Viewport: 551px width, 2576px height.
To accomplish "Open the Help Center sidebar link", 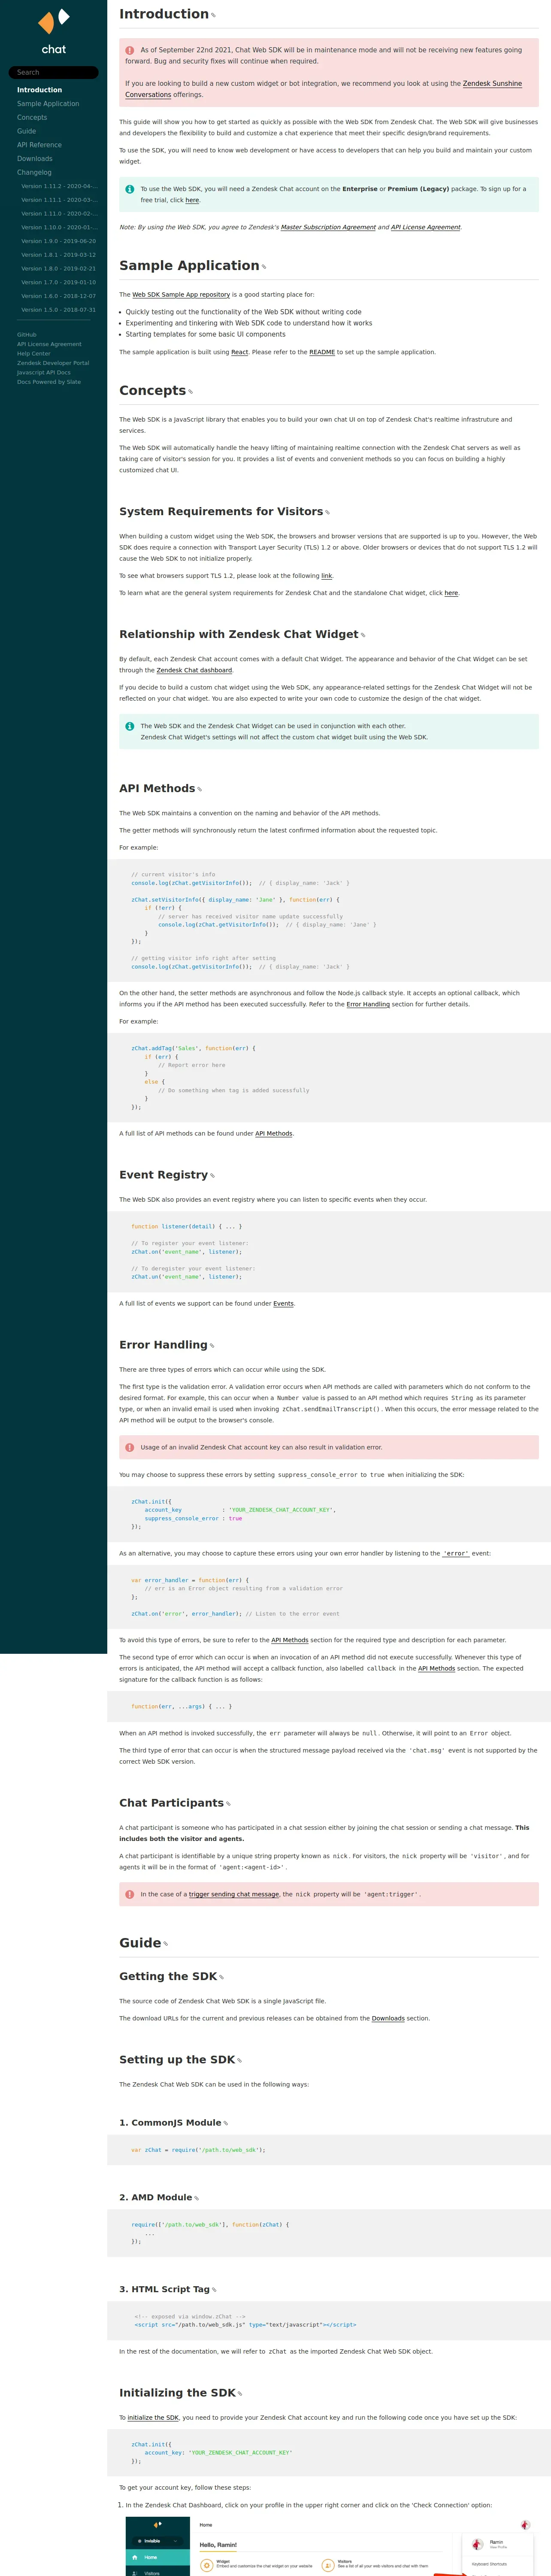I will [x=33, y=354].
